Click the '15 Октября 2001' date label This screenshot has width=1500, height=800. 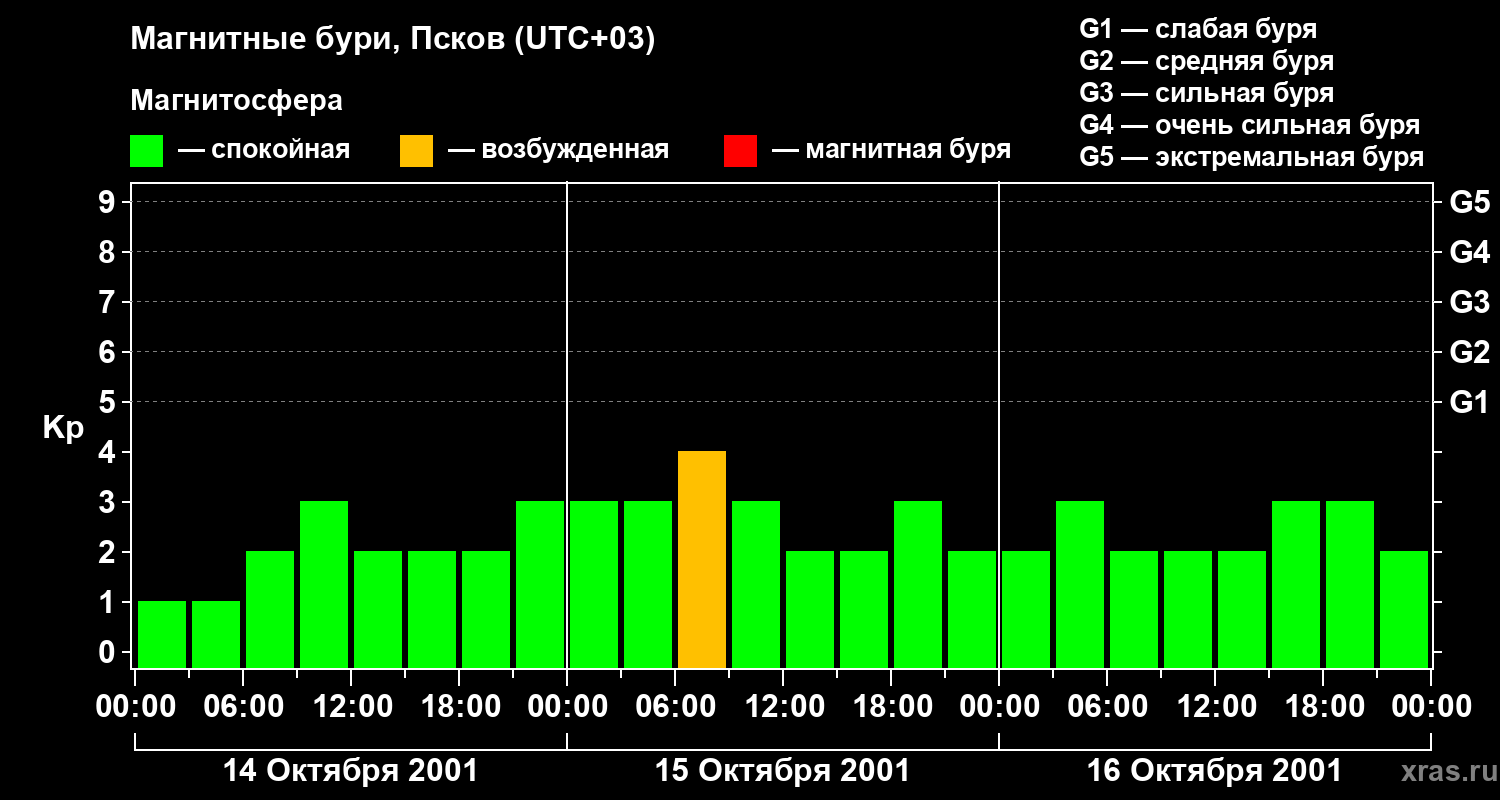point(782,771)
